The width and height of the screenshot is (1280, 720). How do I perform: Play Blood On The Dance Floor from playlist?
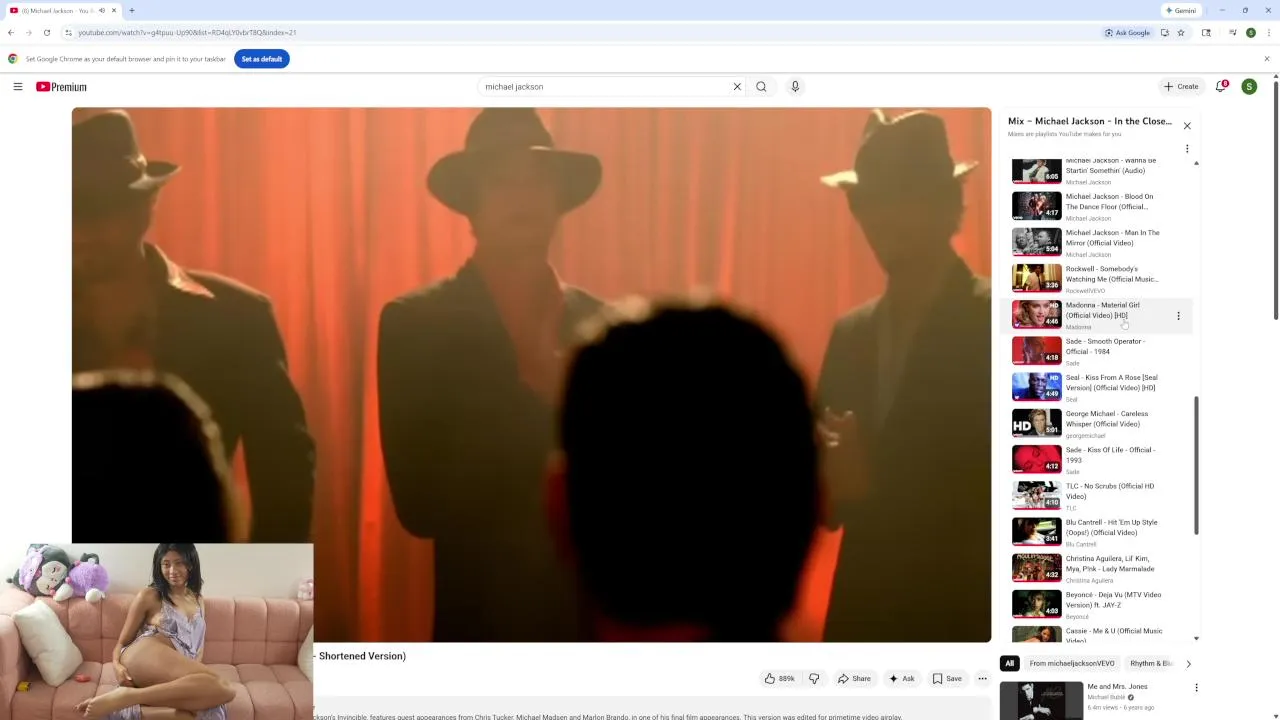point(1097,206)
